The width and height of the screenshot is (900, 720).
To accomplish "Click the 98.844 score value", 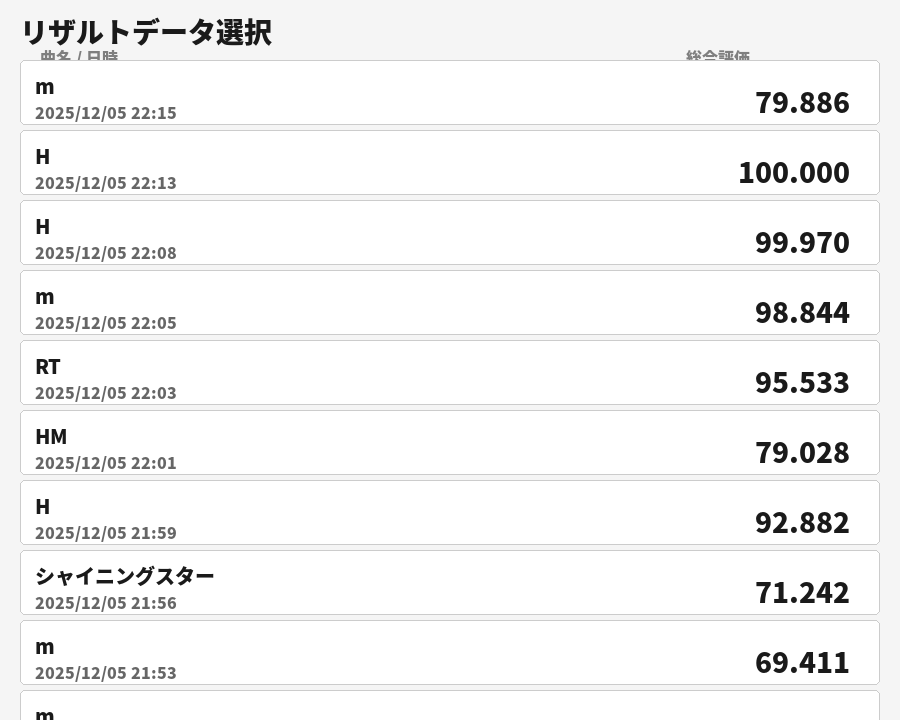I will [x=802, y=313].
